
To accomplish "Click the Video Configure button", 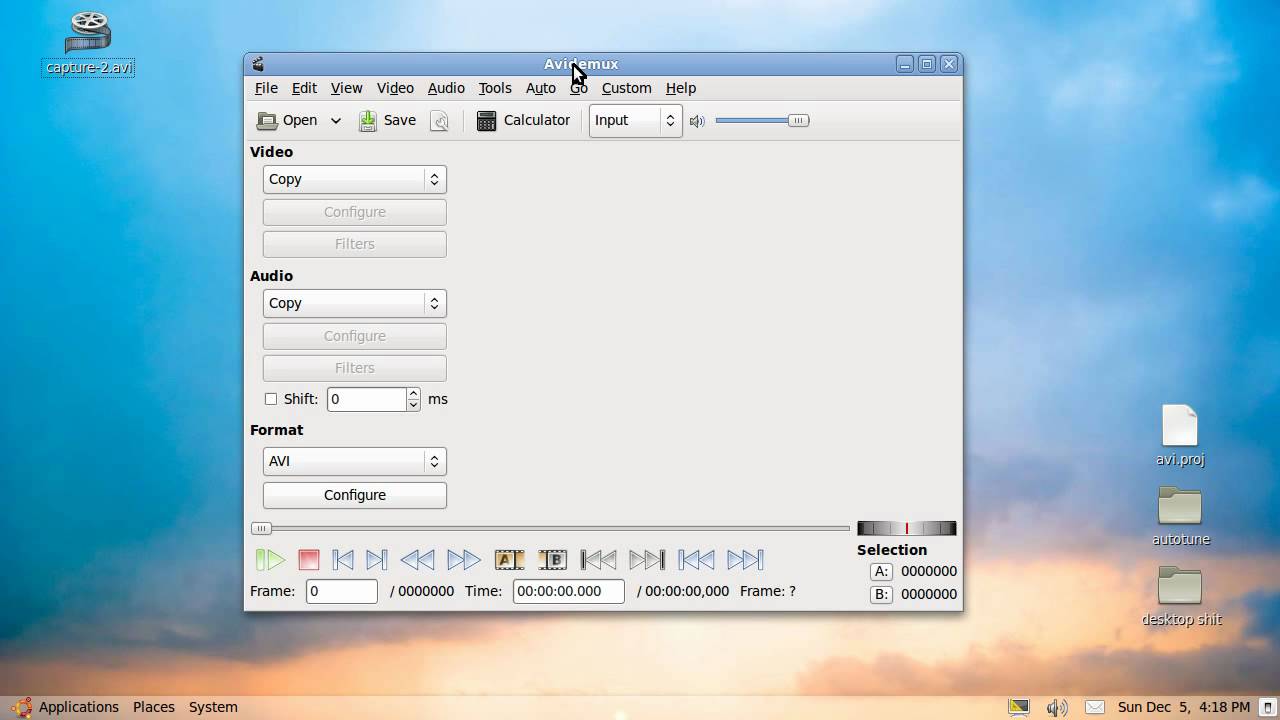I will [354, 212].
